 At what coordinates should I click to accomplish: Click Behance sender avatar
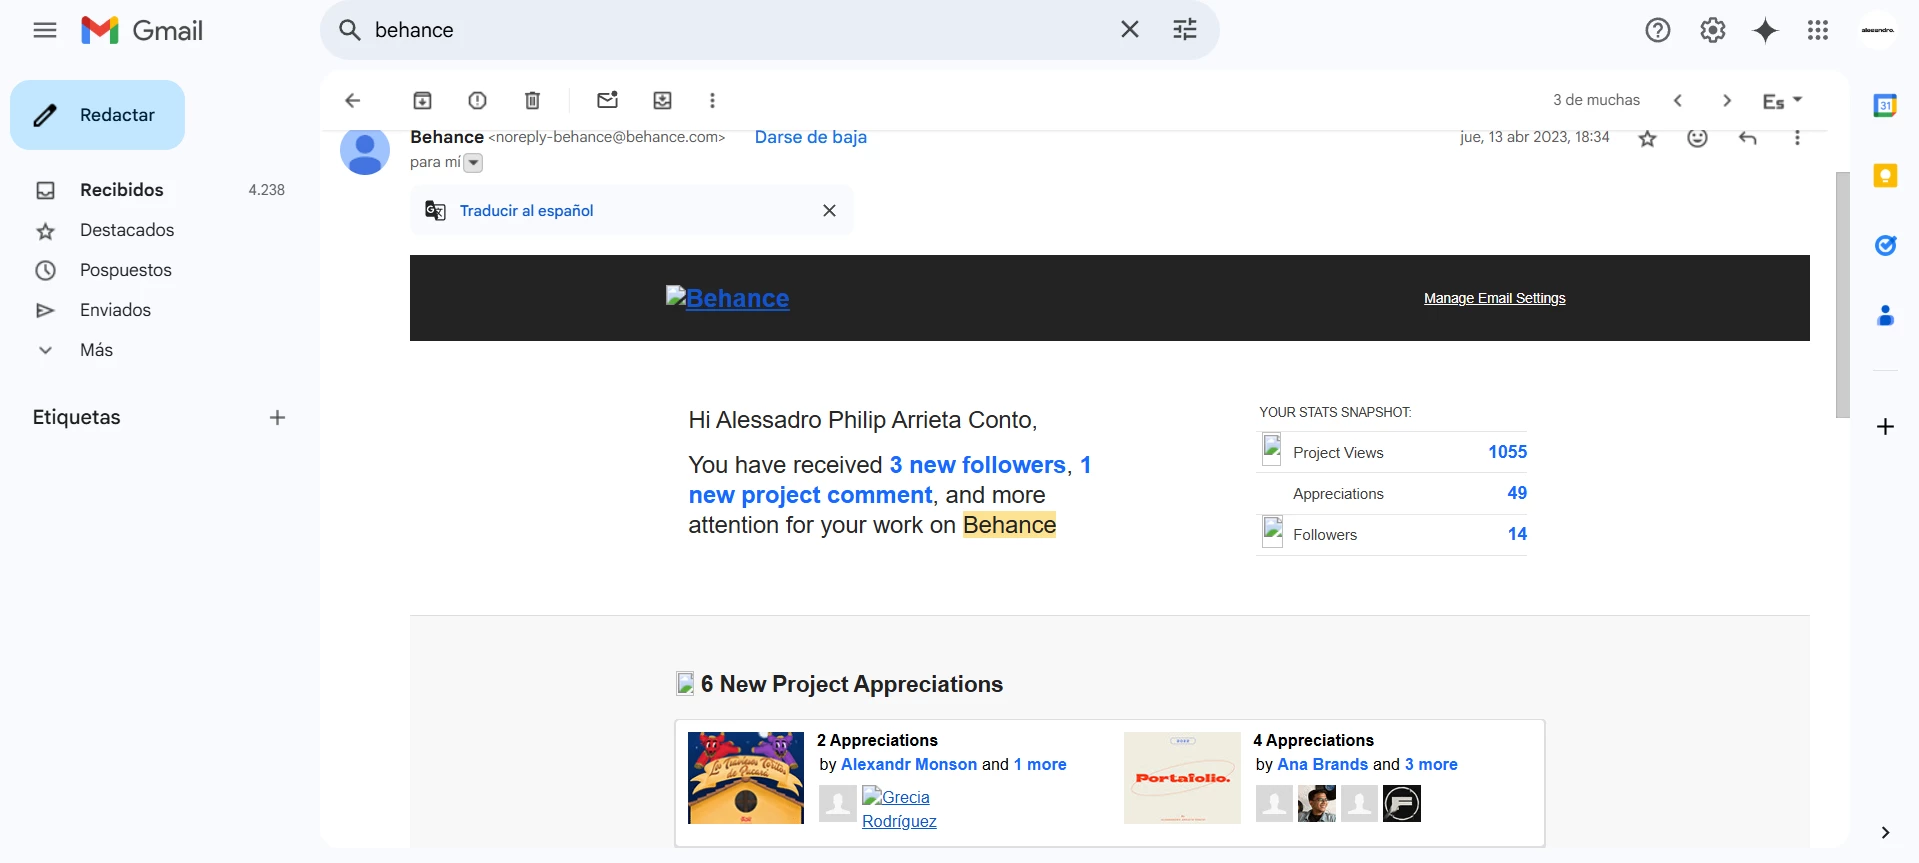[x=365, y=150]
